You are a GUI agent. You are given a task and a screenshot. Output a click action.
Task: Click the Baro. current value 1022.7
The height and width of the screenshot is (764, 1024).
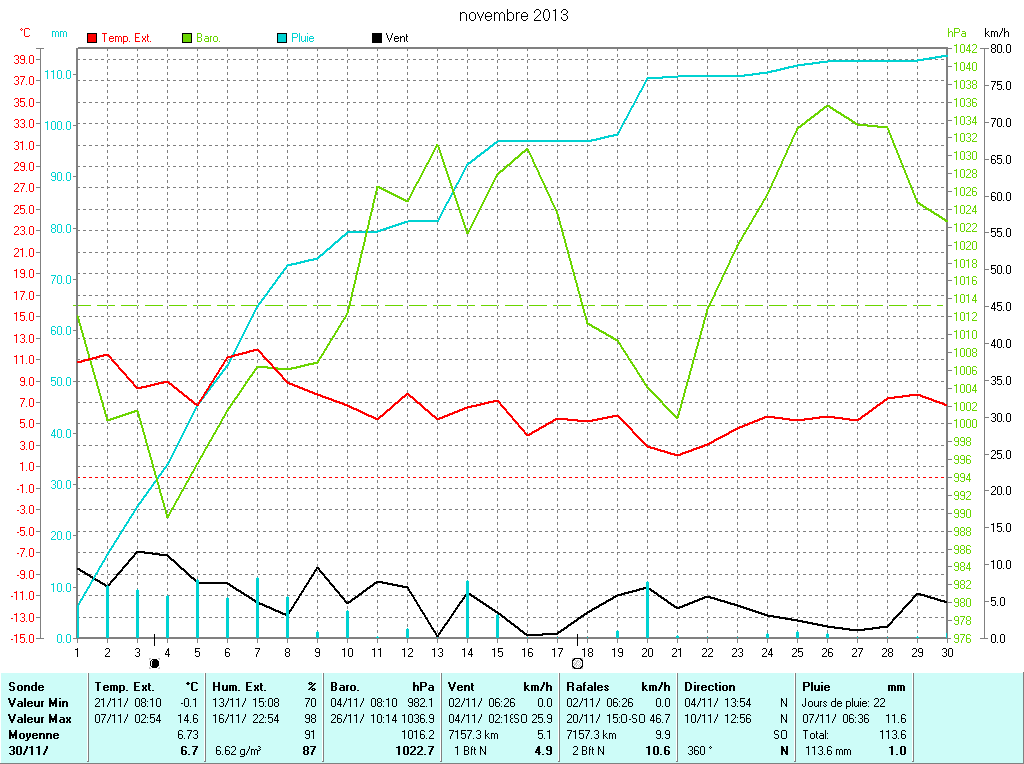(414, 750)
